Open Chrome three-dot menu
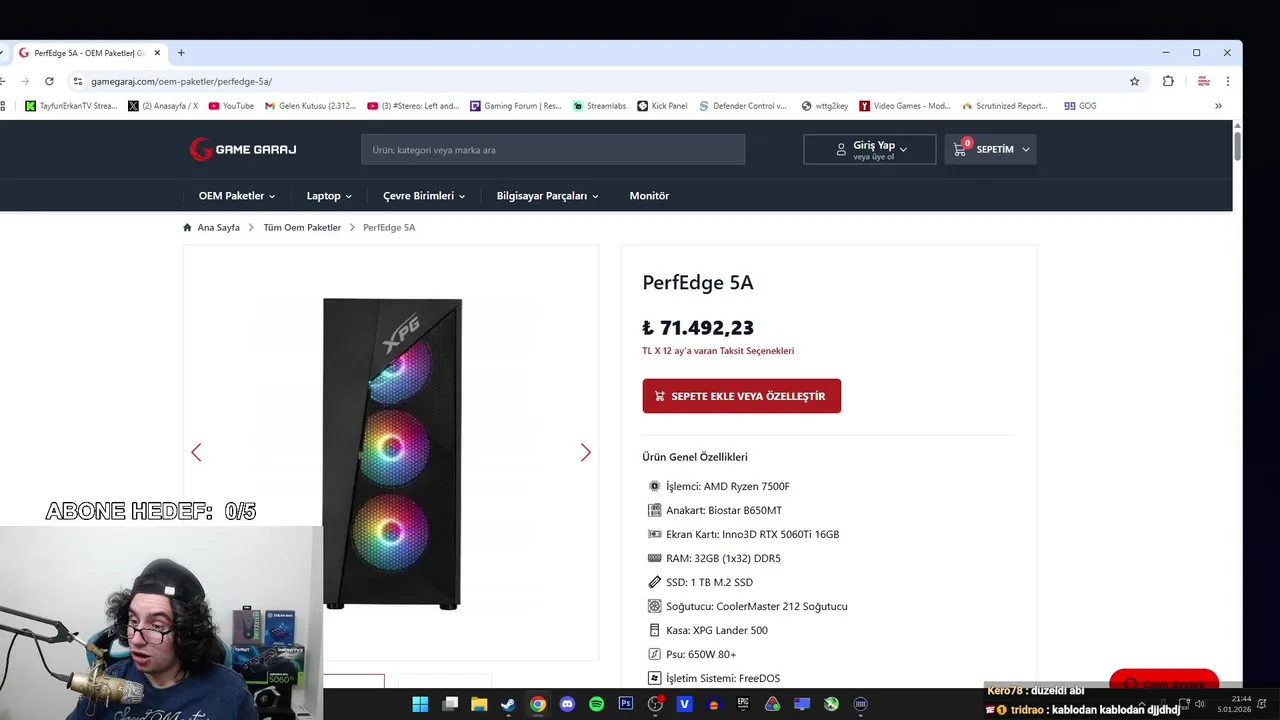This screenshot has width=1280, height=720. (1227, 81)
